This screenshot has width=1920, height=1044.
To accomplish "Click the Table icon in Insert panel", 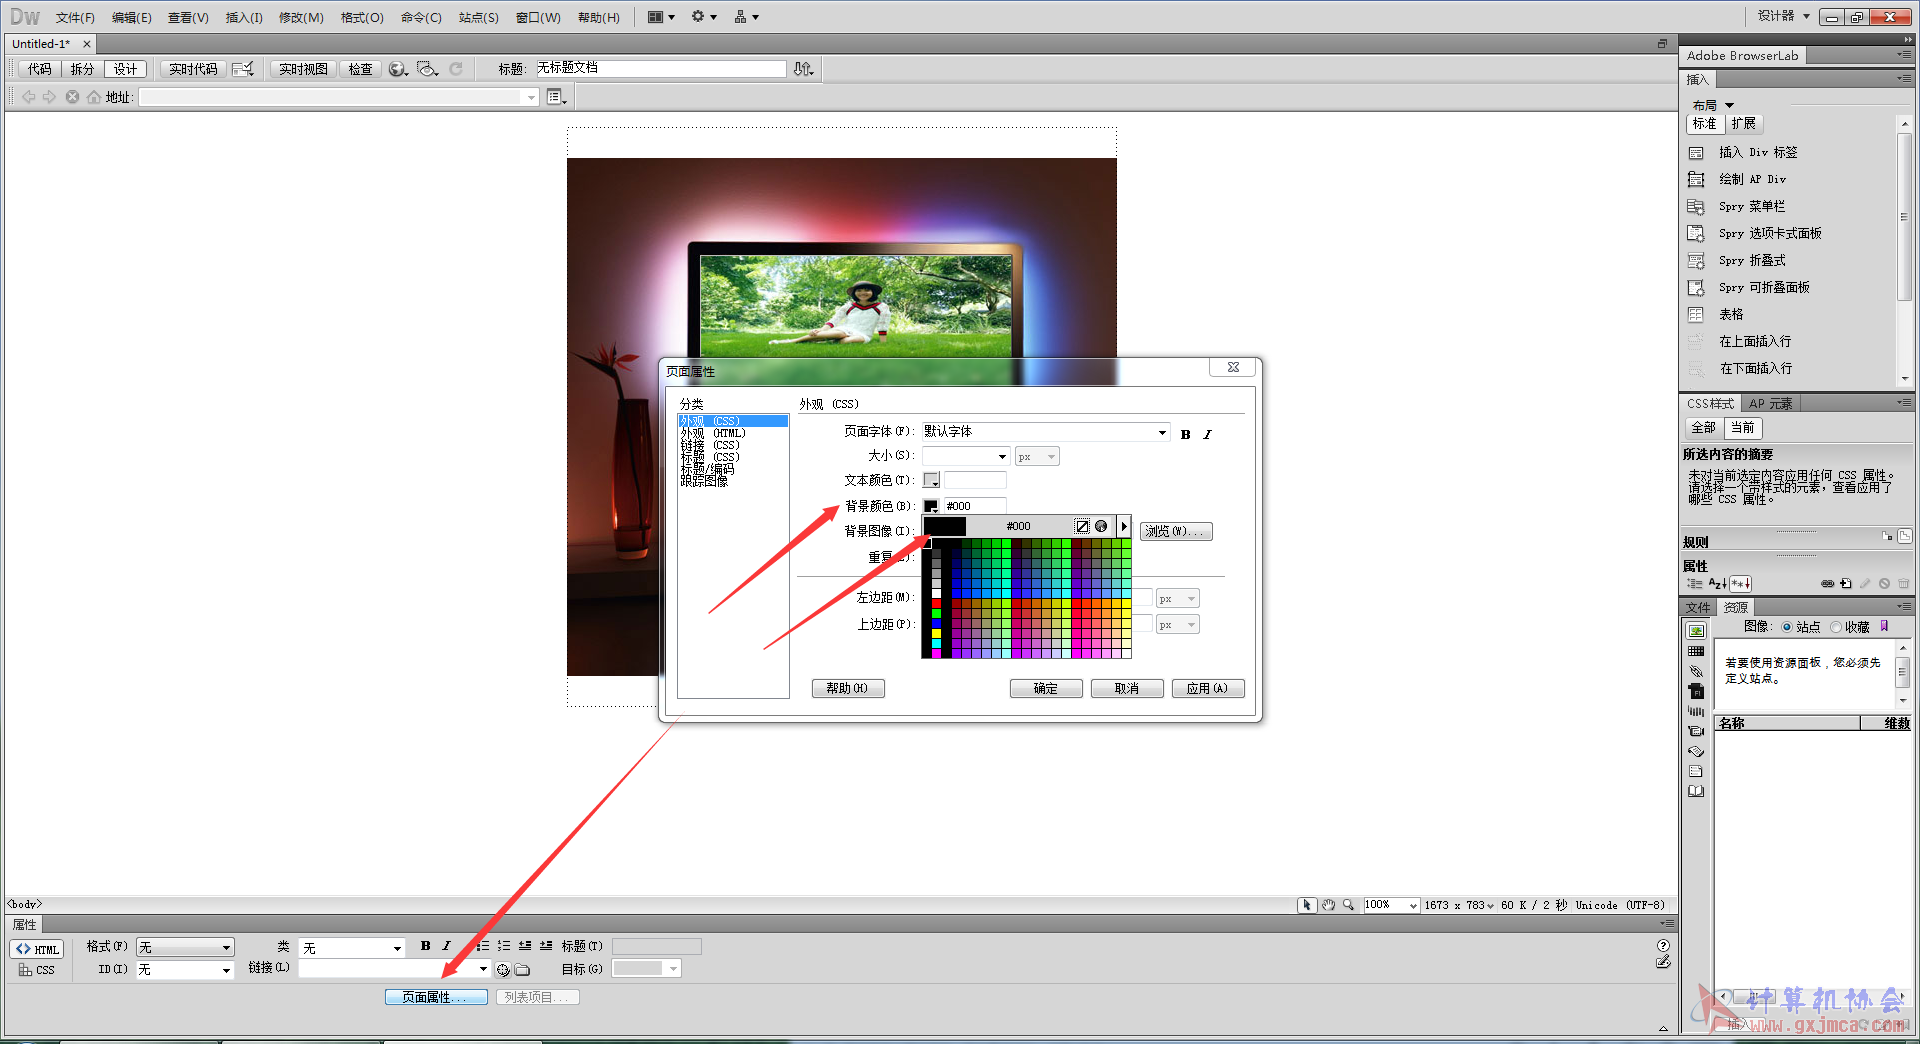I will coord(1696,315).
